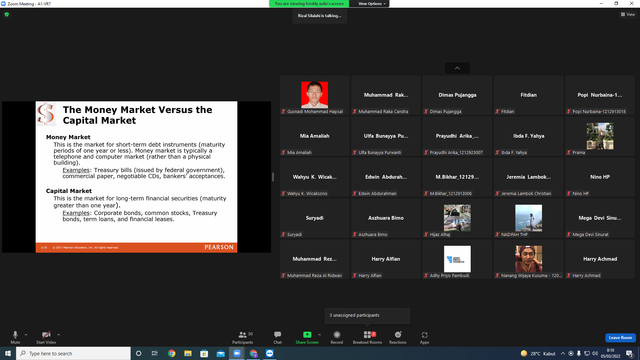This screenshot has width=640, height=360.
Task: Click the green encryption shield icon
Action: pos(7,14)
